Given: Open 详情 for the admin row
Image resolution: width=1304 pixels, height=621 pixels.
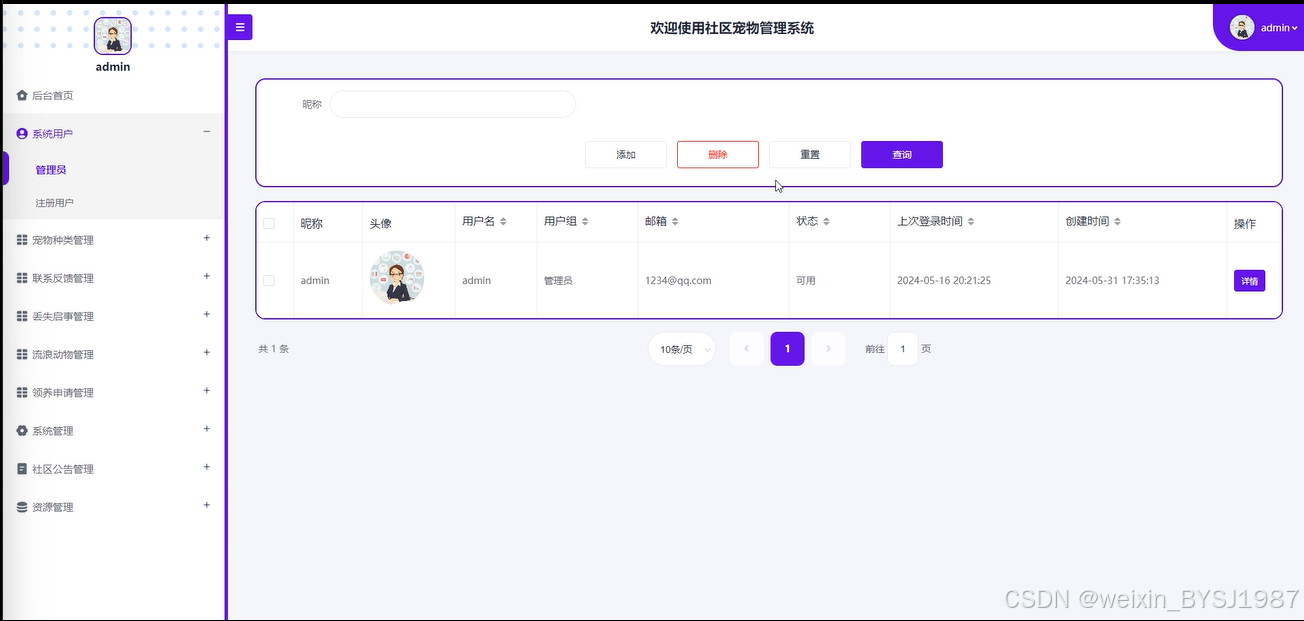Looking at the screenshot, I should [x=1249, y=281].
